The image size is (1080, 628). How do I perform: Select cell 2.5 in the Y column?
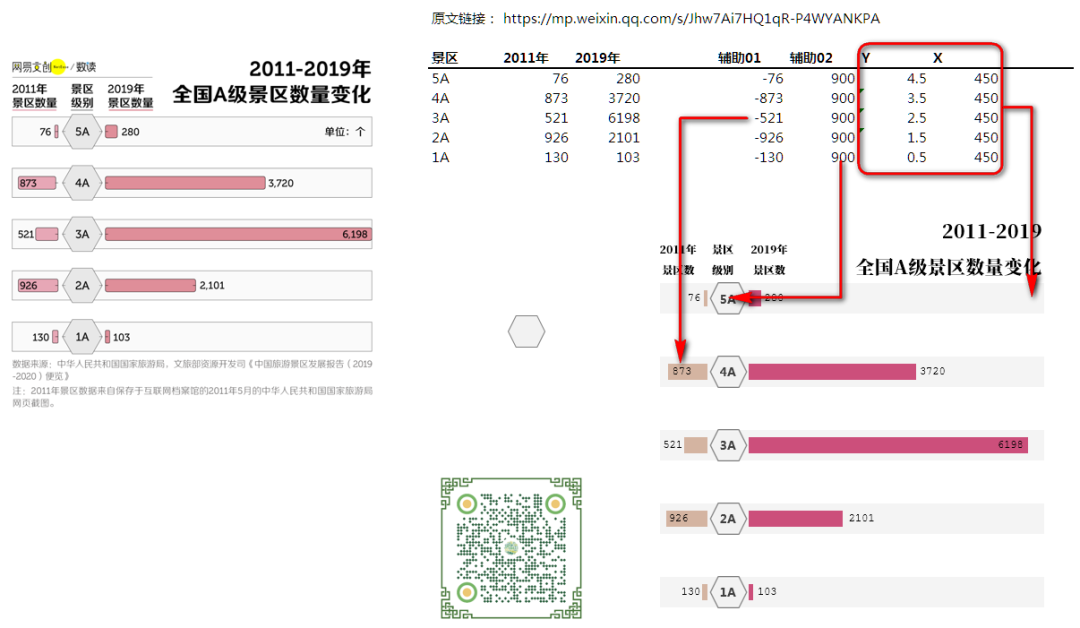pyautogui.click(x=916, y=118)
